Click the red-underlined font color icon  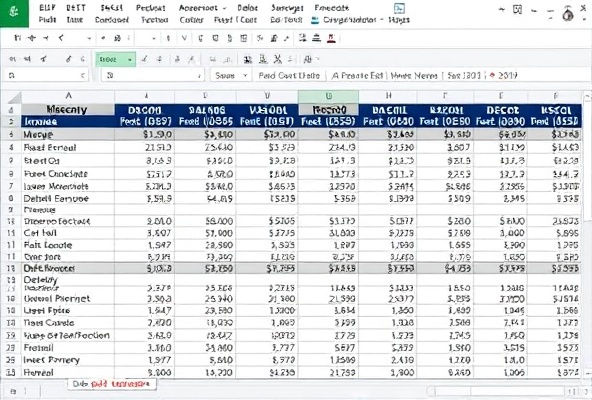click(331, 38)
